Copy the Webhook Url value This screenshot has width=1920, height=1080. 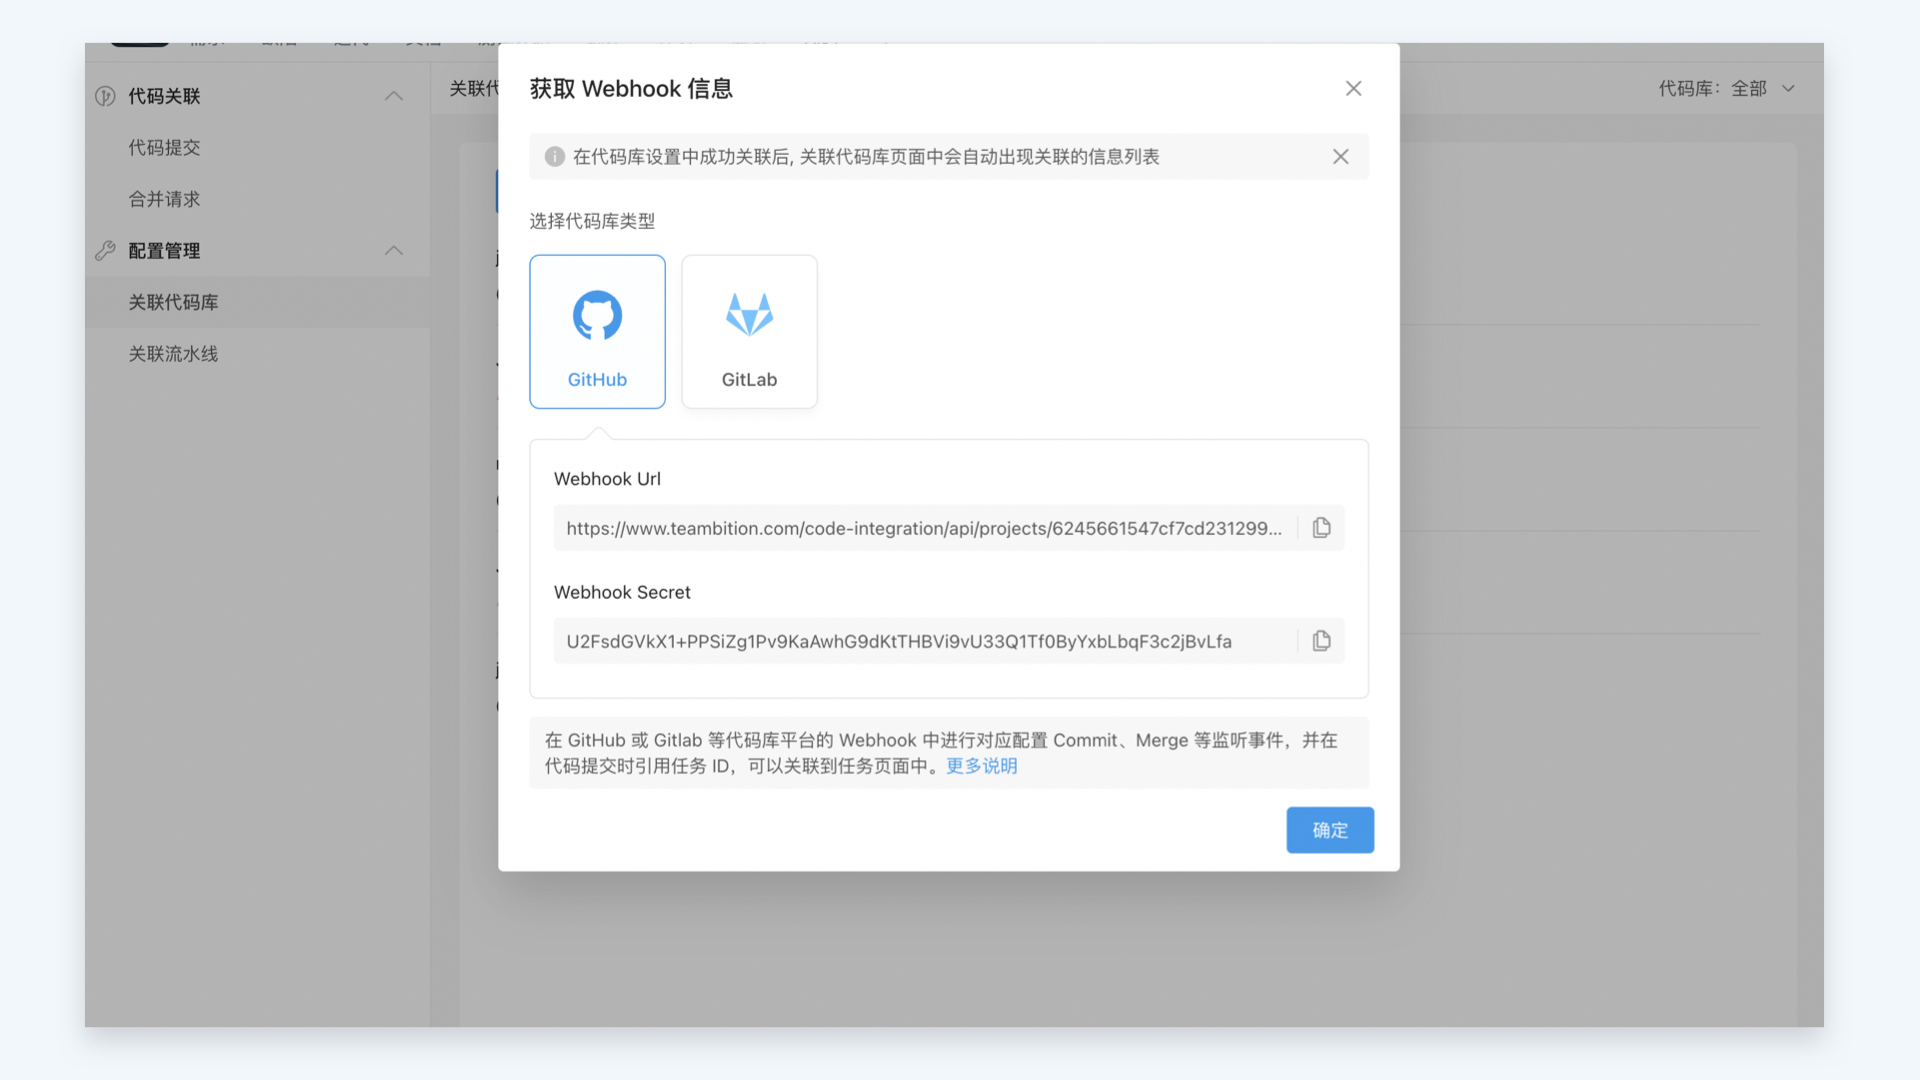click(x=1321, y=528)
